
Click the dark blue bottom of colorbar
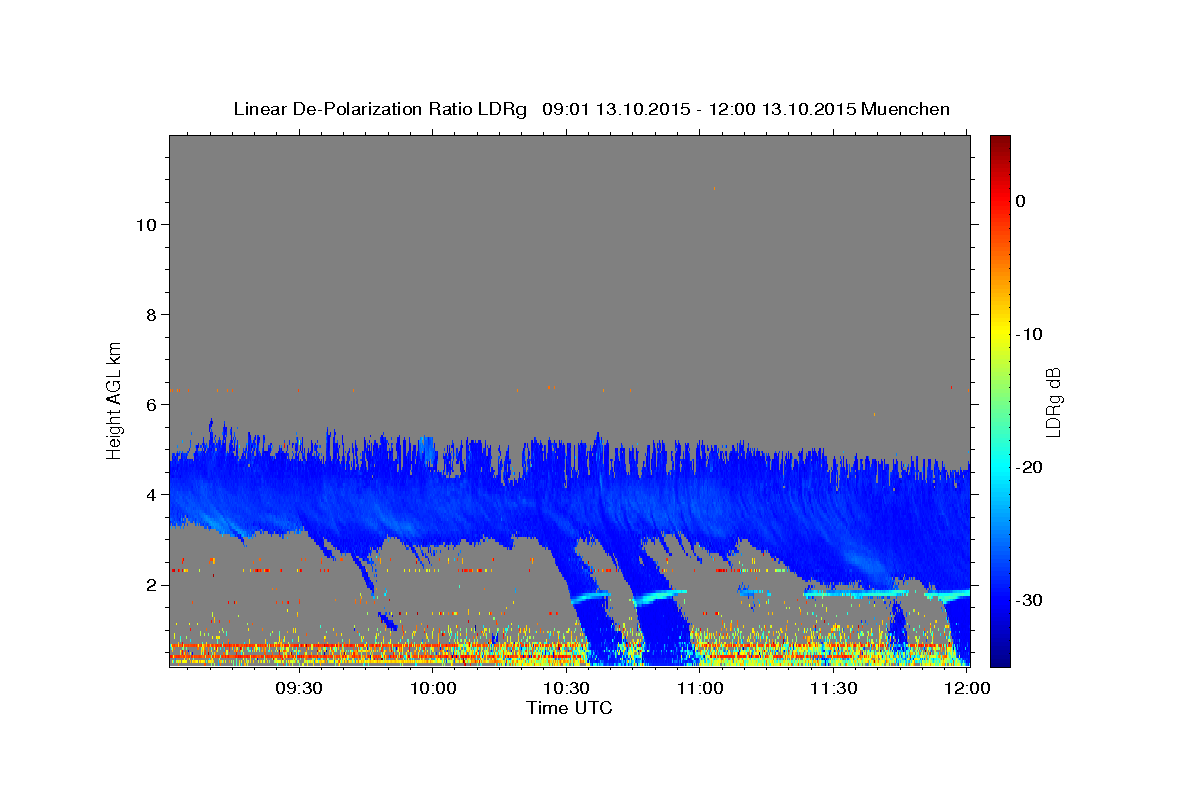click(1000, 655)
